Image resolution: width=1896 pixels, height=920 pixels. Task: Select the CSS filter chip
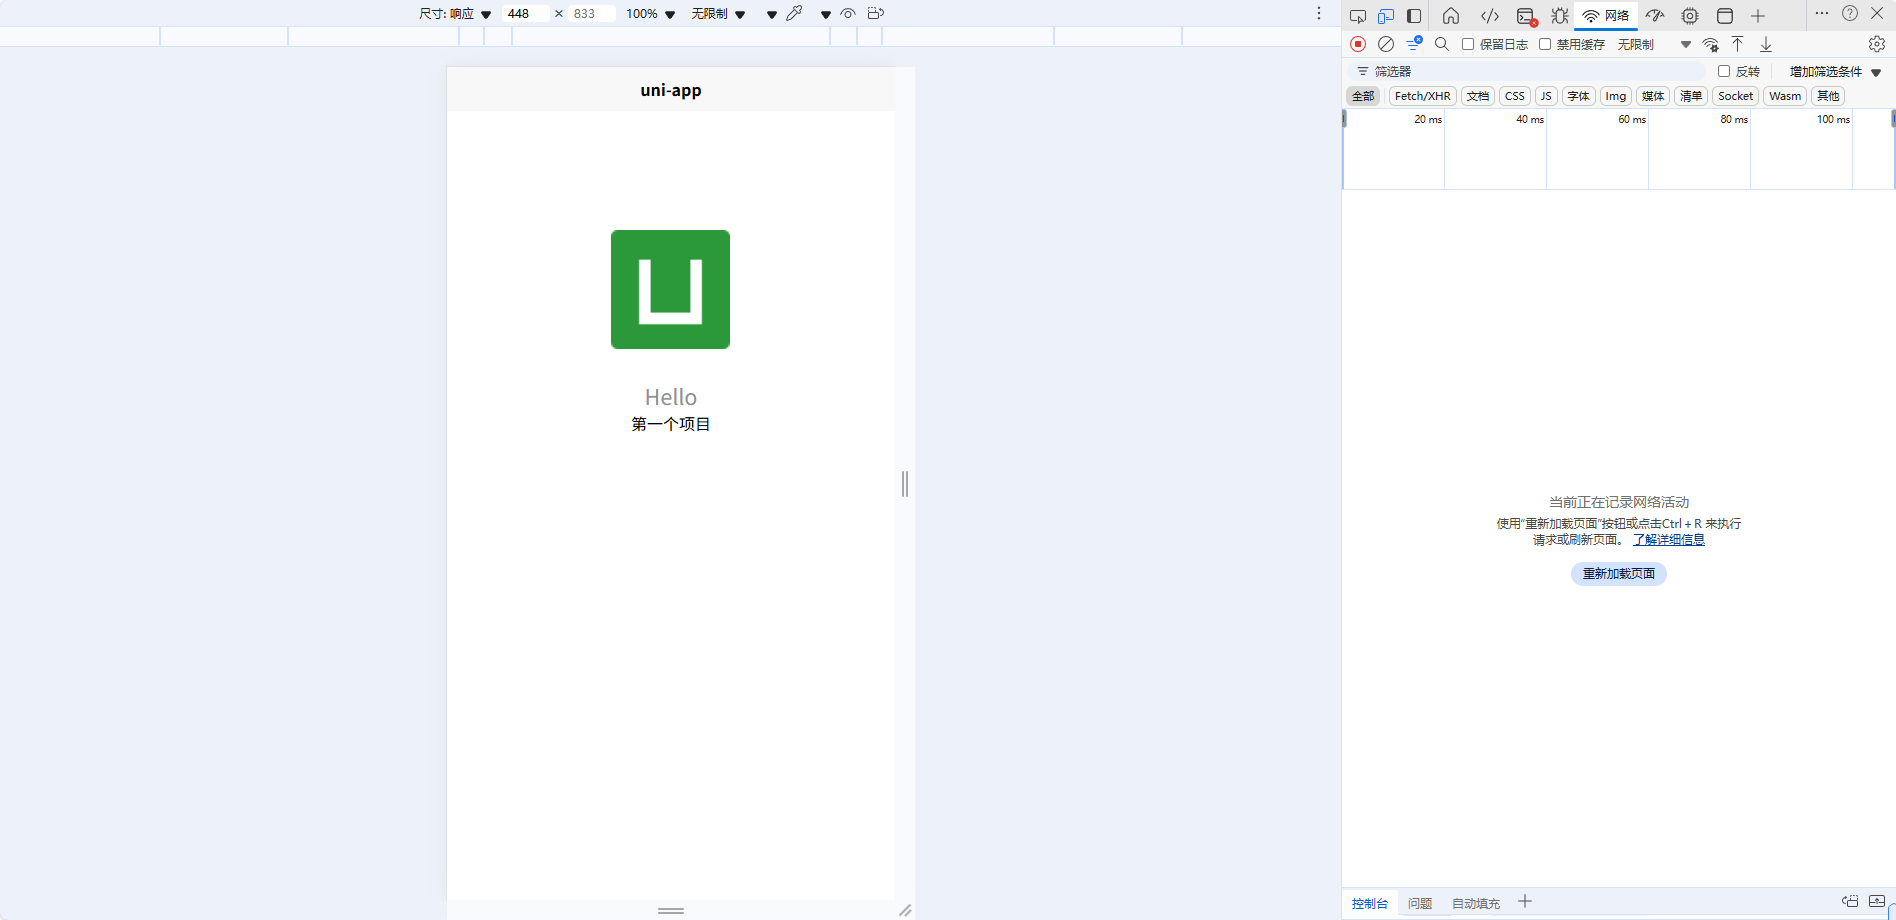[x=1515, y=96]
